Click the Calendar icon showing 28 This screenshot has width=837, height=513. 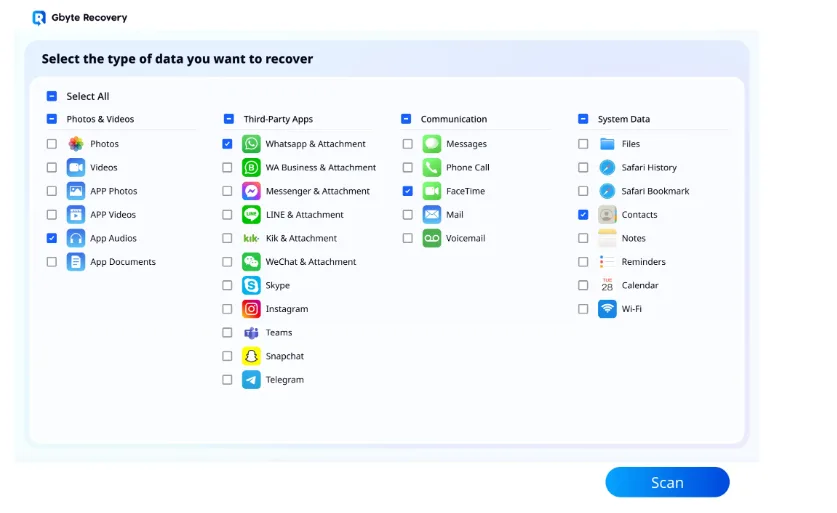pos(607,285)
